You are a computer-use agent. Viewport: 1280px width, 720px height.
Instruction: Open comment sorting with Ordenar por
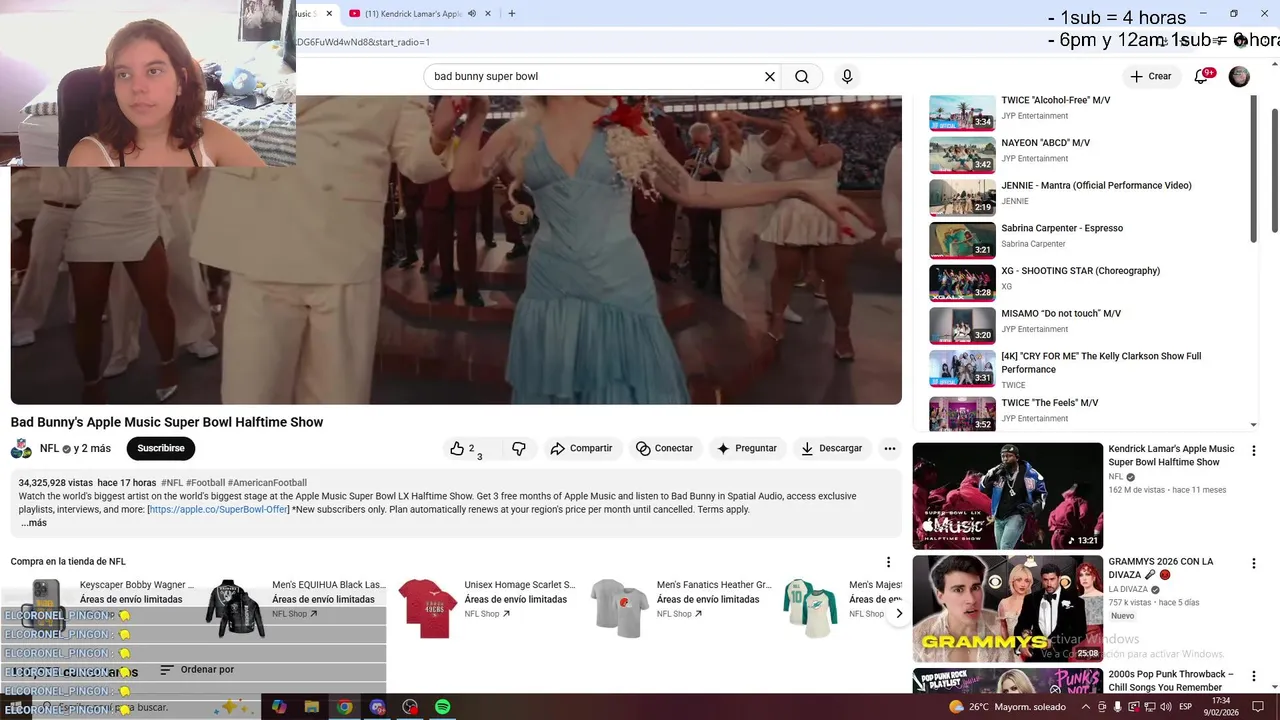click(x=197, y=670)
